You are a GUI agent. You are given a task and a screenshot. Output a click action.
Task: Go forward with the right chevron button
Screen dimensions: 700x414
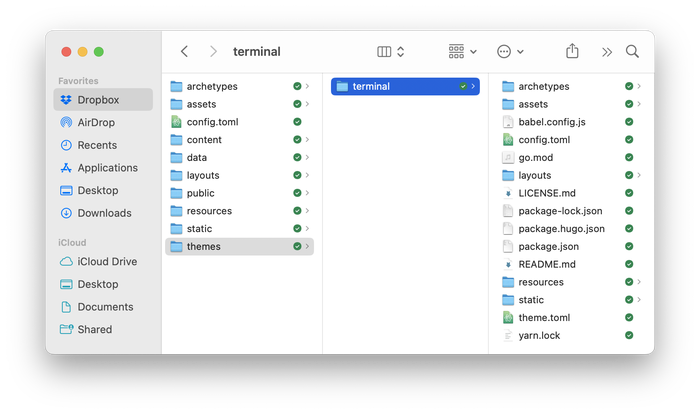tap(213, 52)
